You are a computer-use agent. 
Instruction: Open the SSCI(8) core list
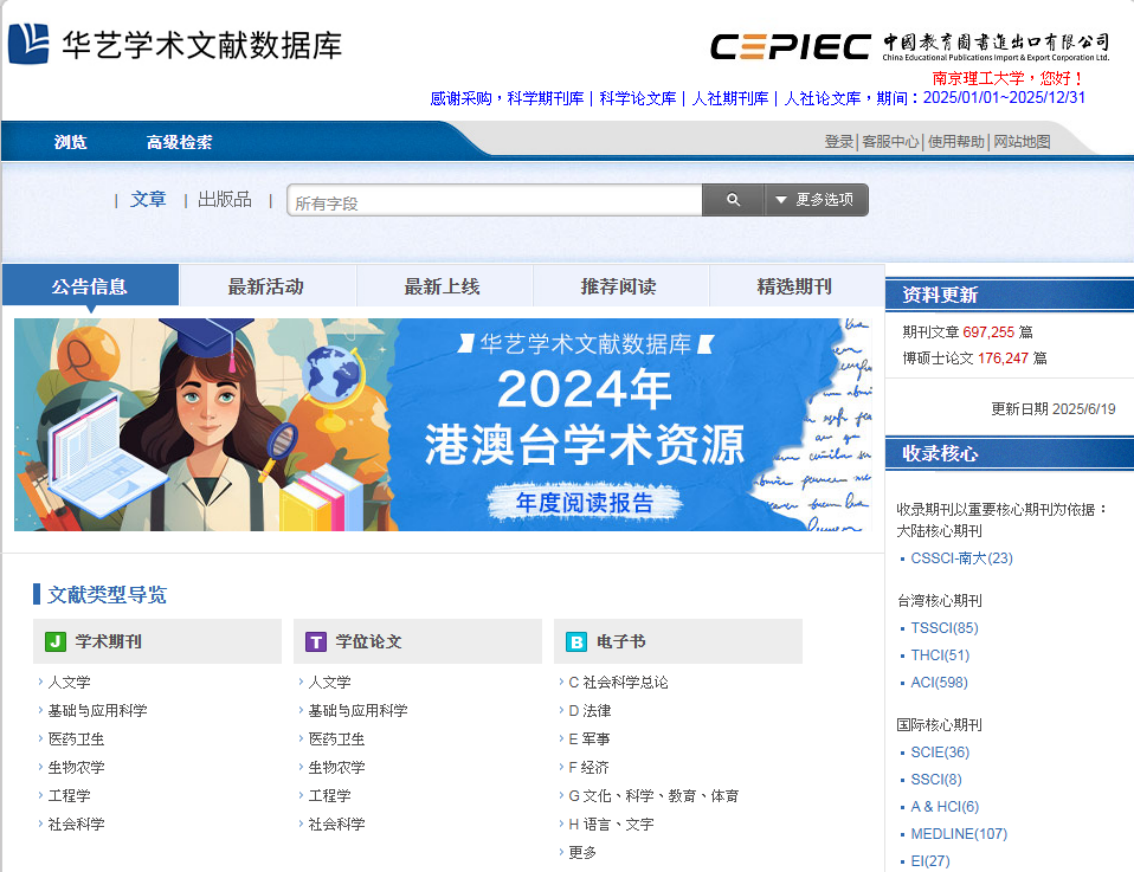pos(937,779)
